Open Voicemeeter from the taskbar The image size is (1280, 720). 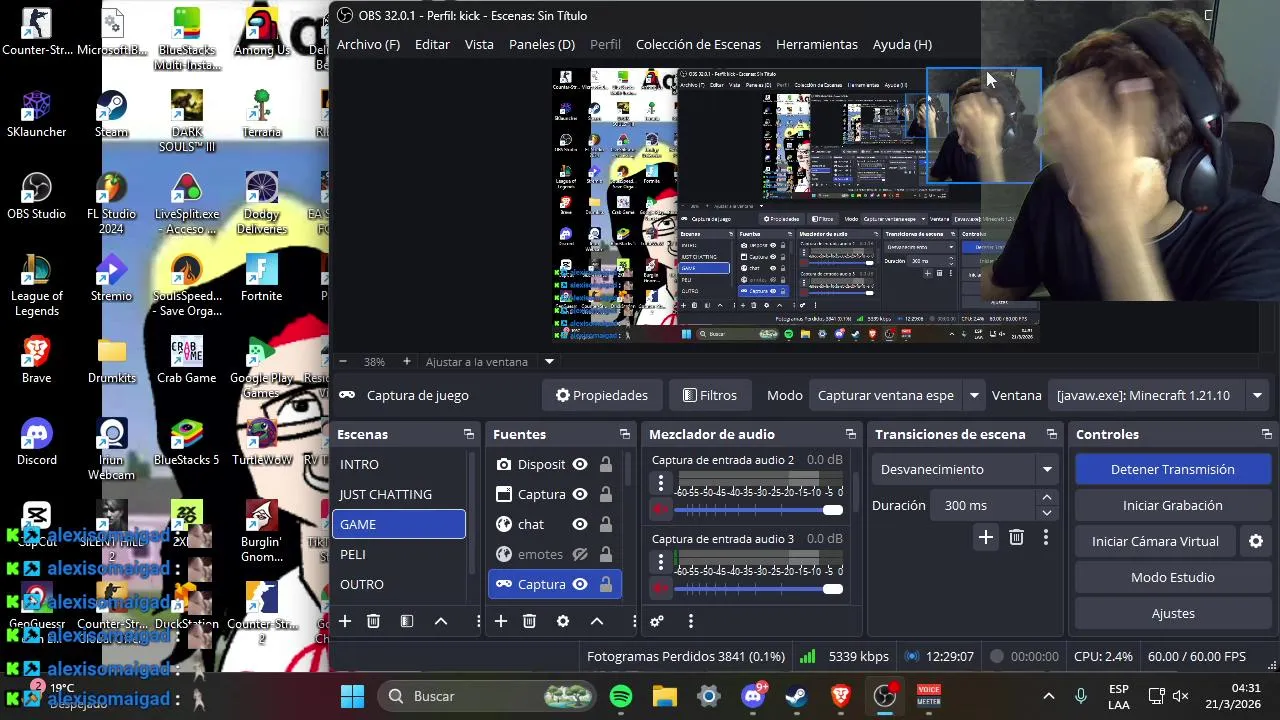tap(929, 696)
